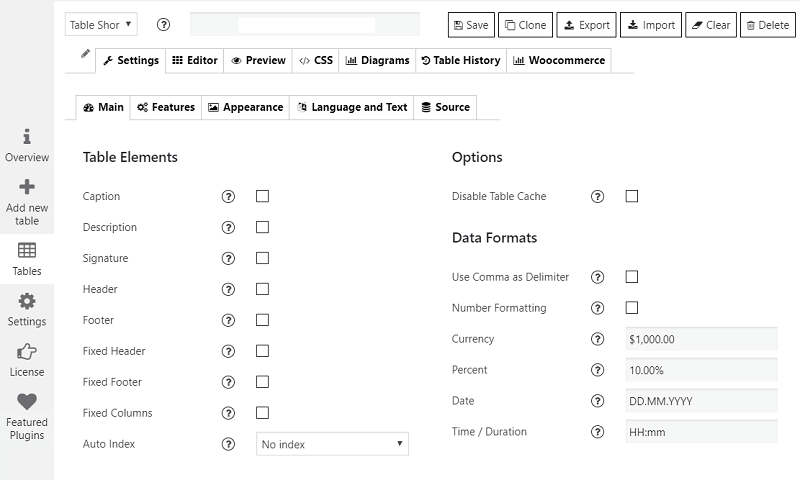Click help icon next to Caption
Image resolution: width=800 pixels, height=480 pixels.
pos(228,197)
